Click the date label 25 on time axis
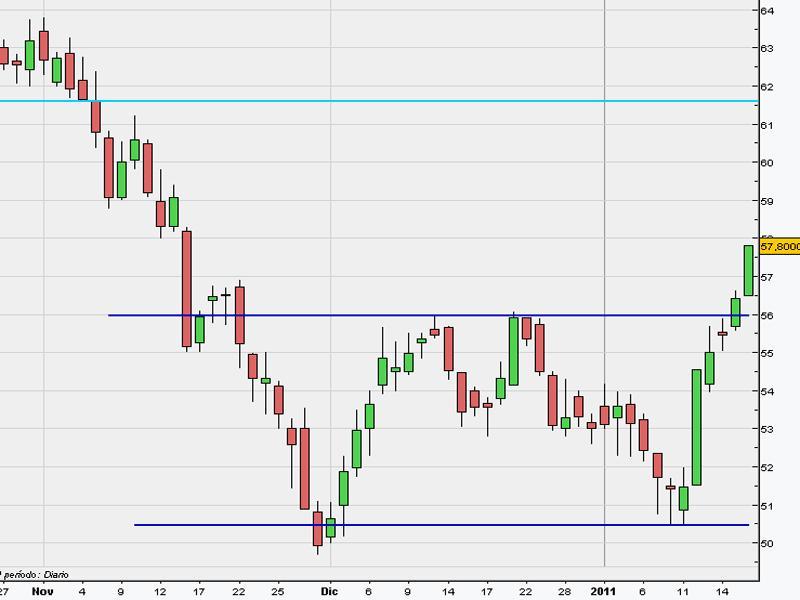 278,592
